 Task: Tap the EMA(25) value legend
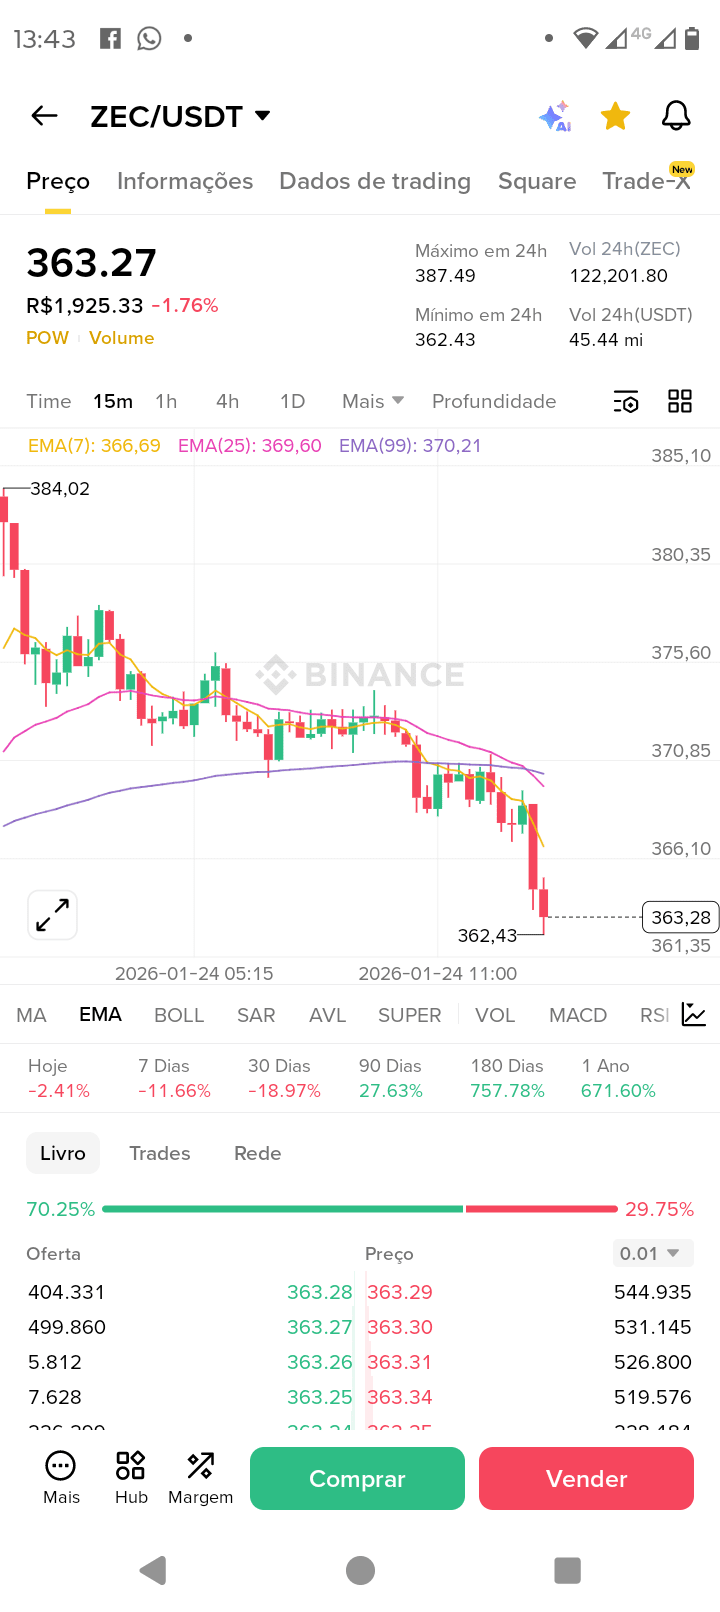[250, 445]
